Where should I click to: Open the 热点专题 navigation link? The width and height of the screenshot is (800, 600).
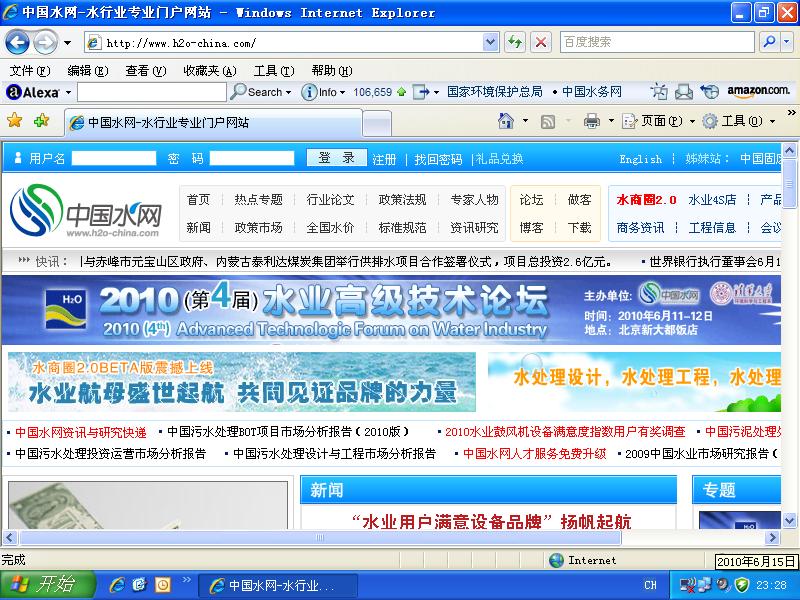(x=258, y=199)
